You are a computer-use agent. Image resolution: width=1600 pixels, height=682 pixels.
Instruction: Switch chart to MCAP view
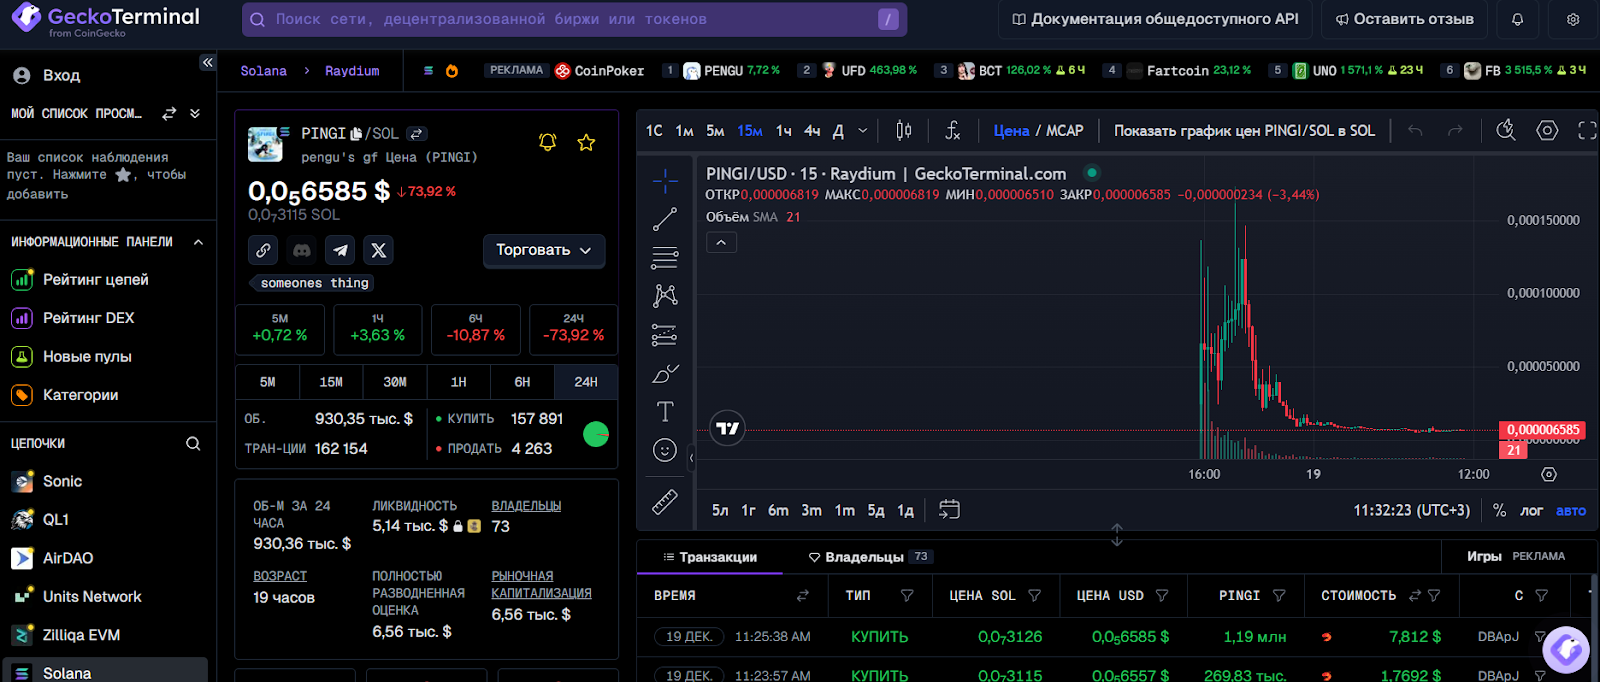click(1065, 131)
